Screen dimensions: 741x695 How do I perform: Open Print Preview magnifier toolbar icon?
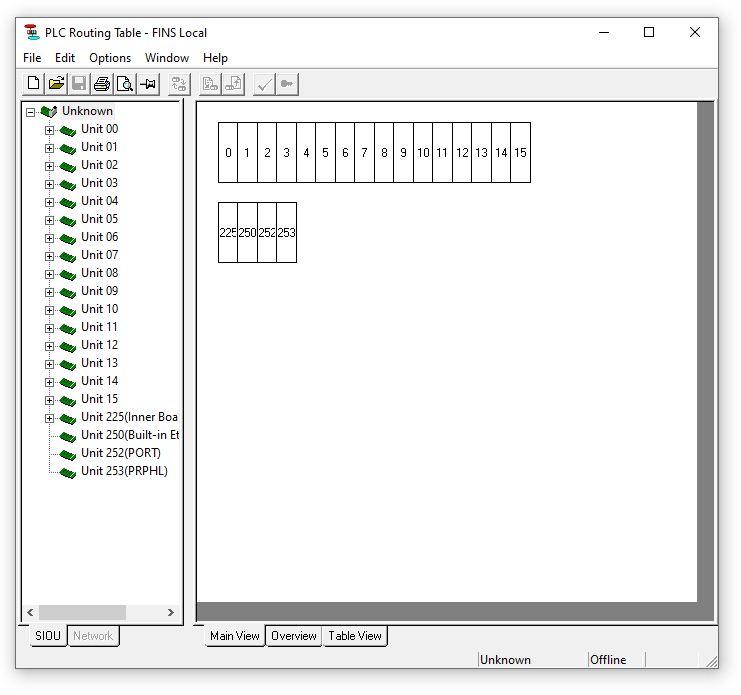coord(125,84)
